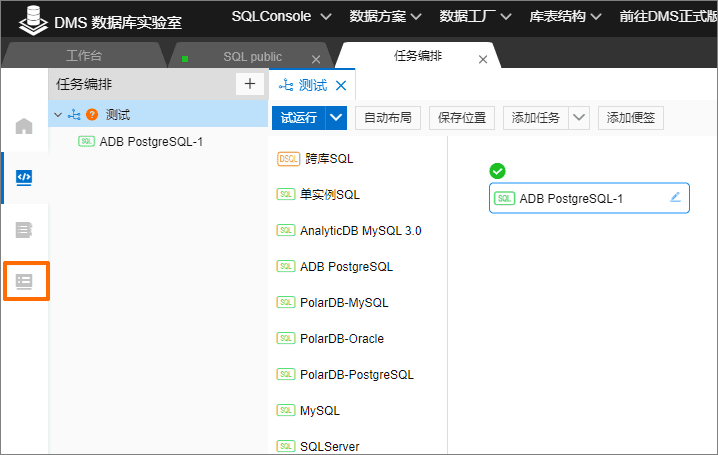Switch to the 工作台 tab
The width and height of the screenshot is (718, 455).
click(84, 56)
